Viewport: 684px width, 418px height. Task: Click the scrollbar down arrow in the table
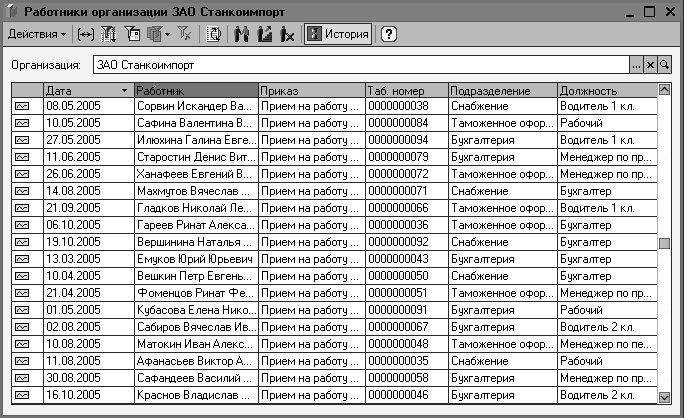[664, 397]
